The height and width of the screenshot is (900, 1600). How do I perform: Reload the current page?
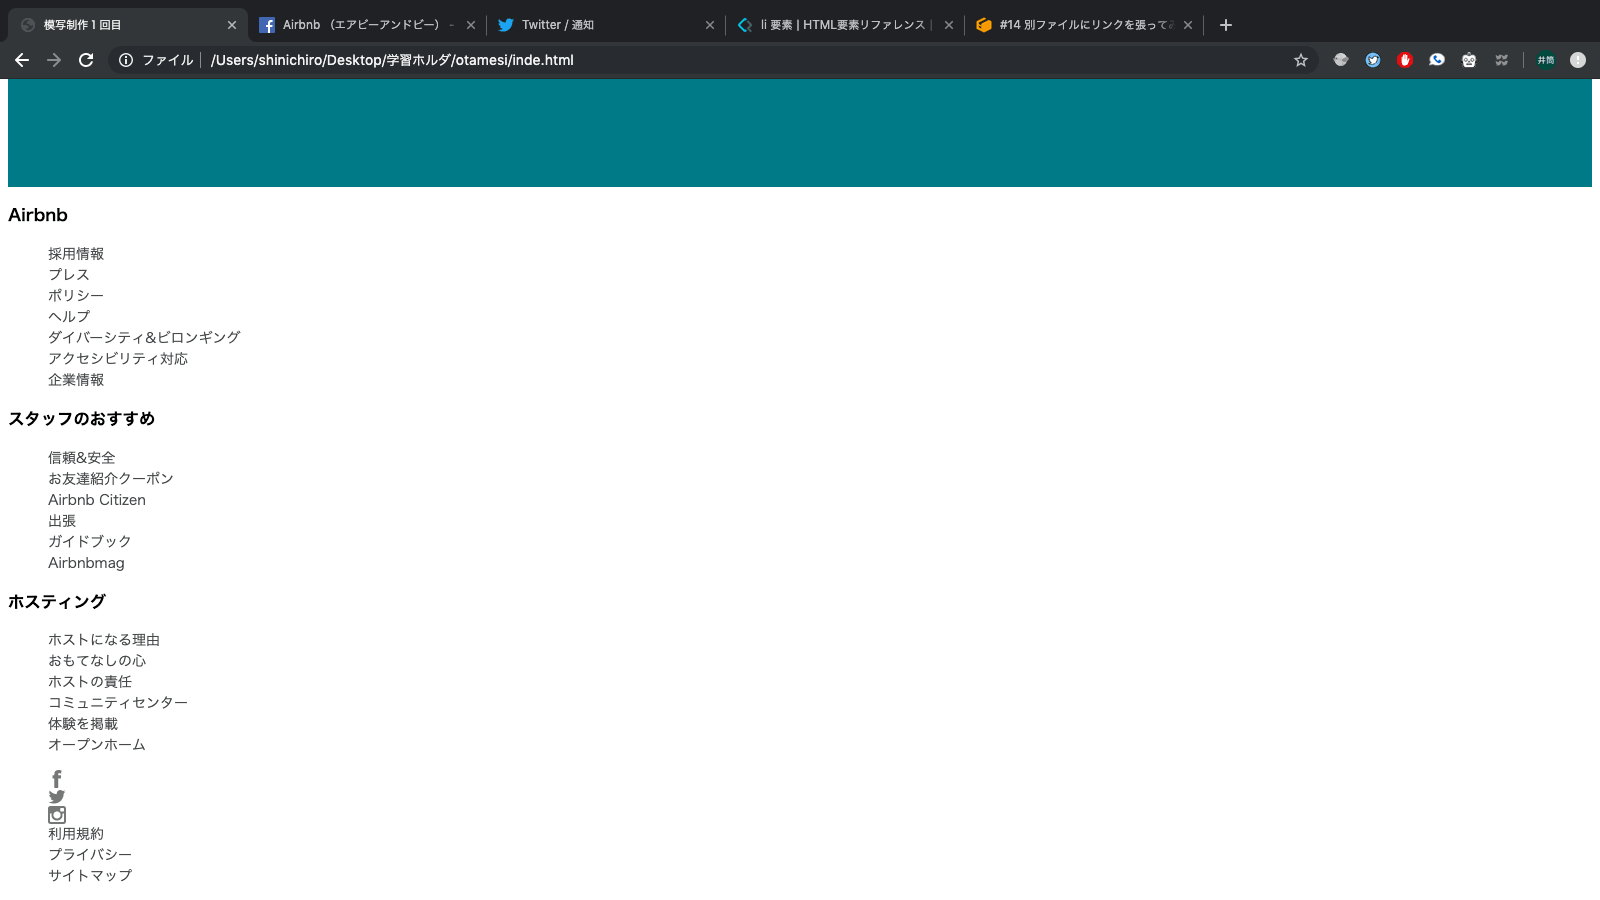tap(86, 60)
